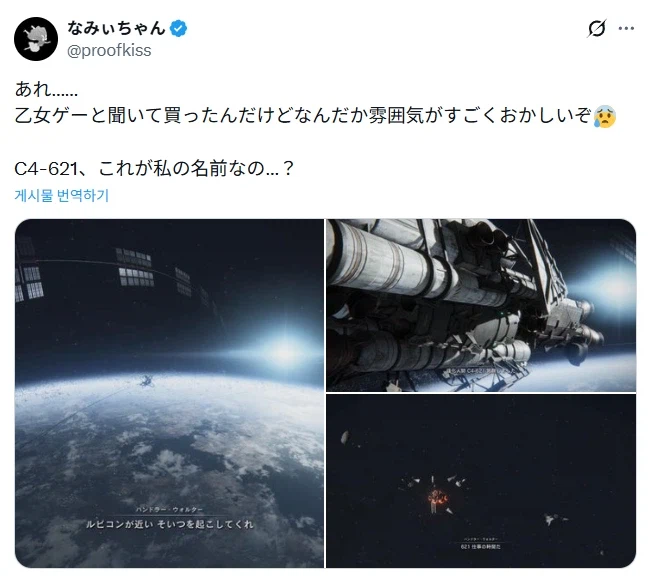Open the author's profile avatar

tap(36, 39)
